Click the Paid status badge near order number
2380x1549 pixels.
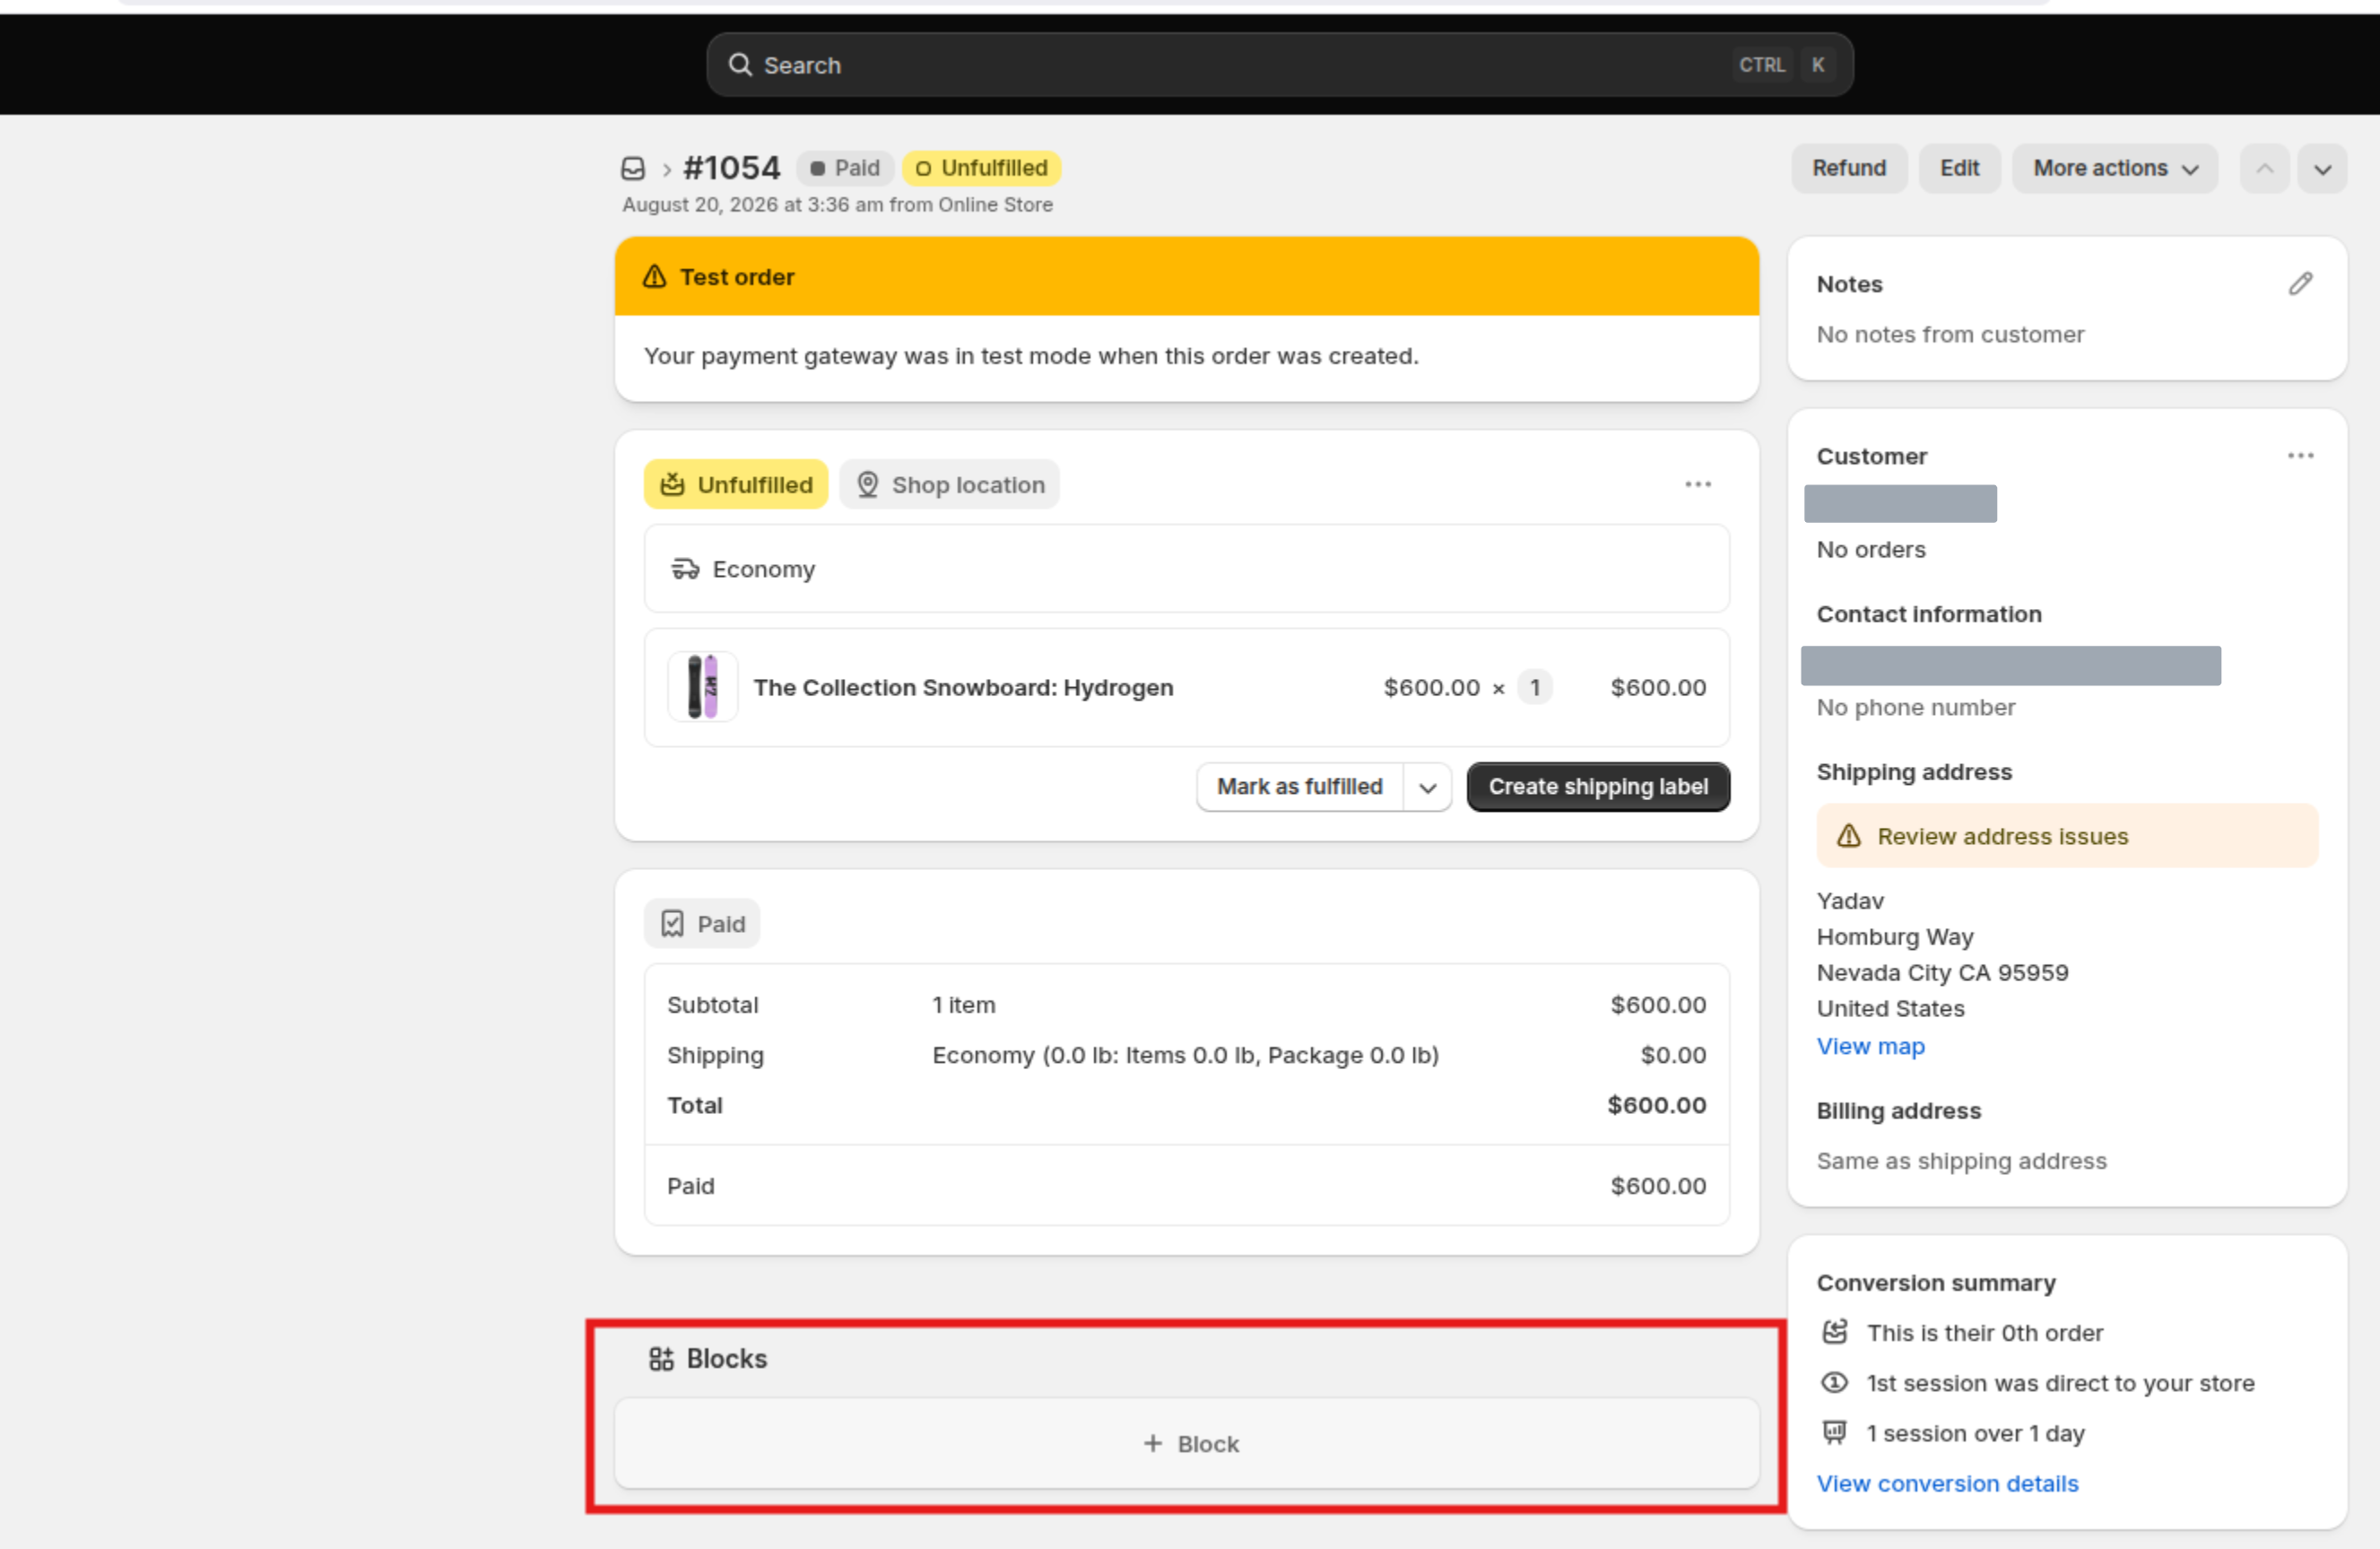coord(844,168)
